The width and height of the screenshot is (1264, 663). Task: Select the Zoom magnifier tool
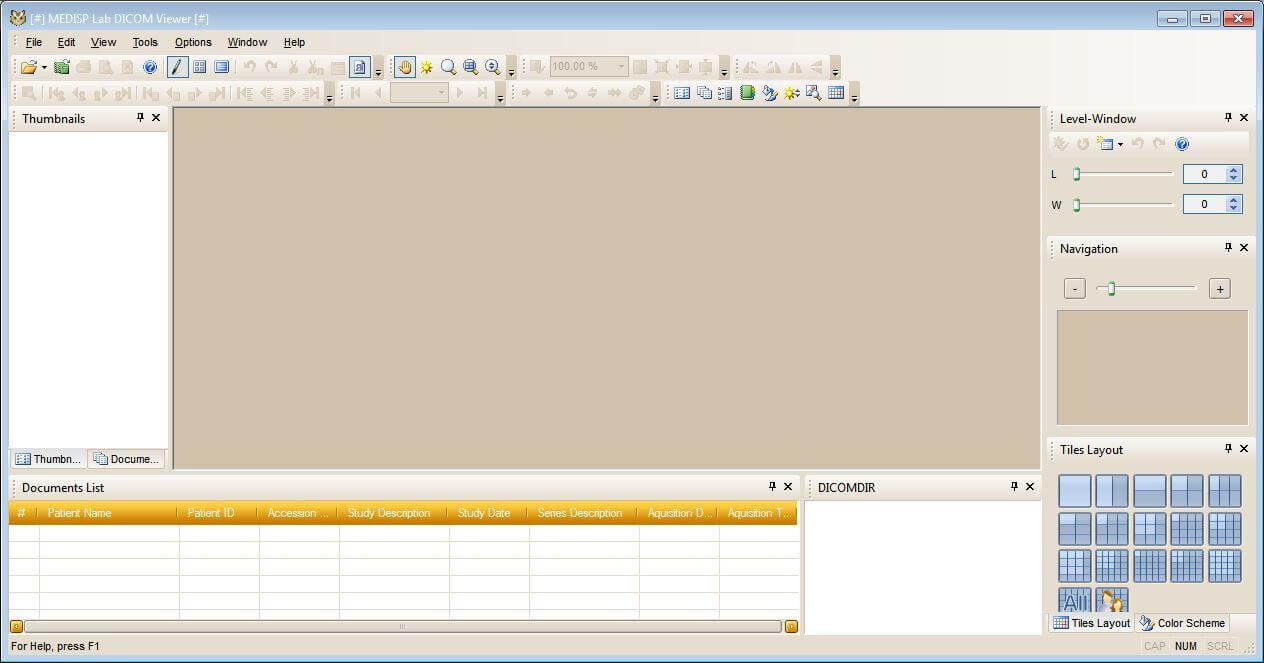[x=449, y=67]
